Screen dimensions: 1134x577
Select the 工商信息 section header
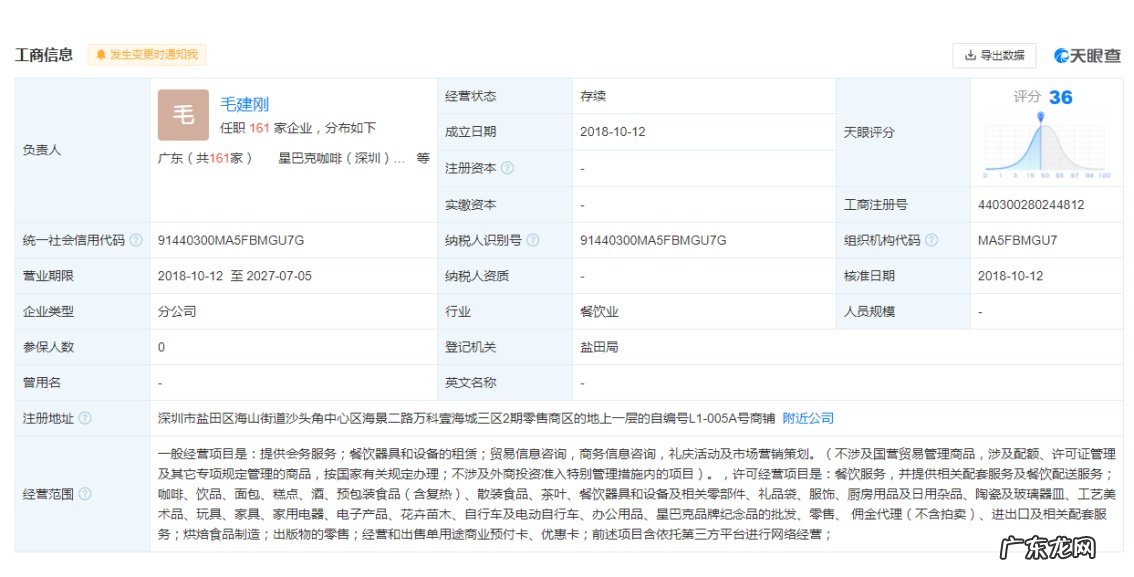[x=42, y=55]
